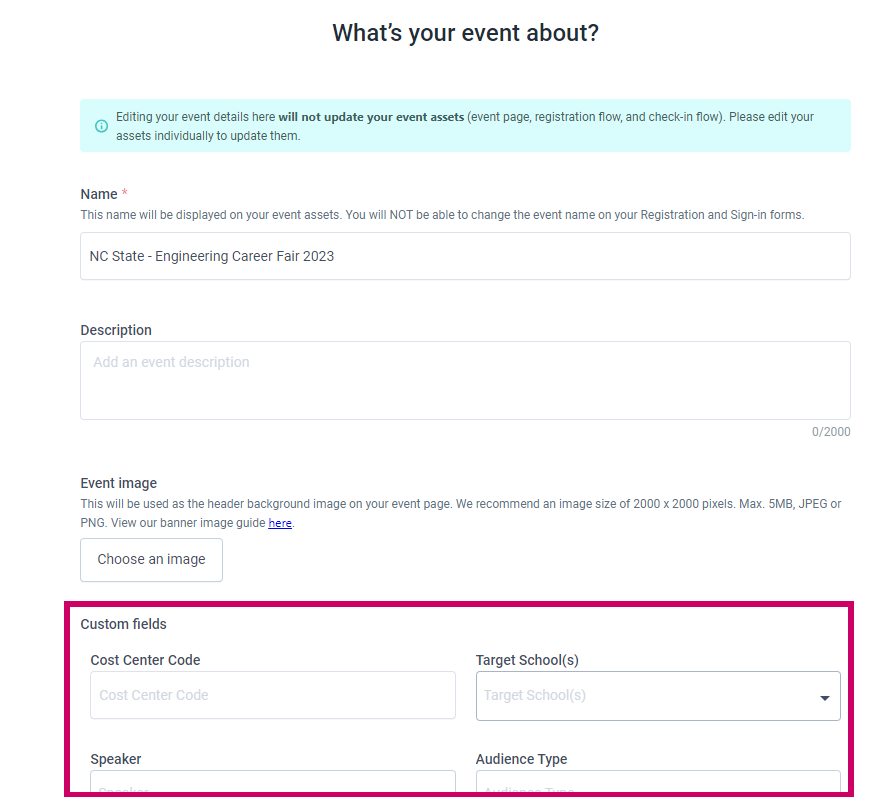
Task: Click the Choose an image button
Action: pos(152,560)
